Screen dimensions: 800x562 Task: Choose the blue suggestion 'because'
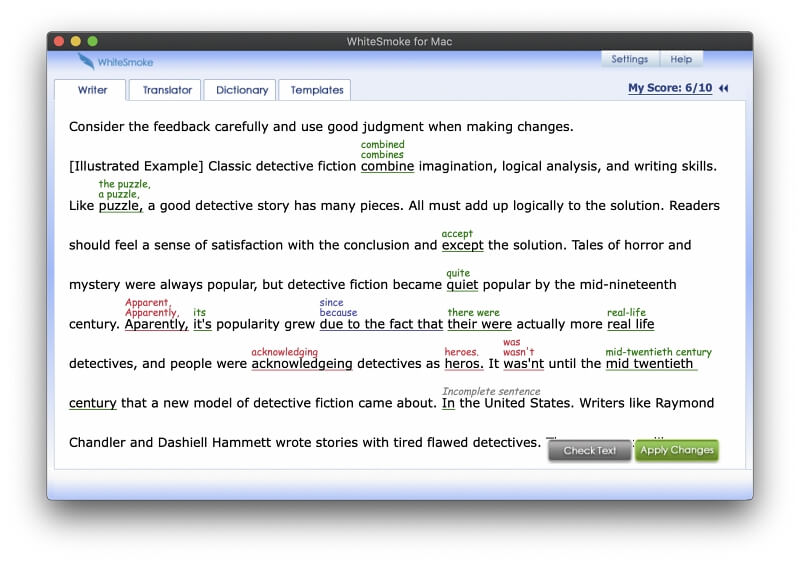coord(338,313)
